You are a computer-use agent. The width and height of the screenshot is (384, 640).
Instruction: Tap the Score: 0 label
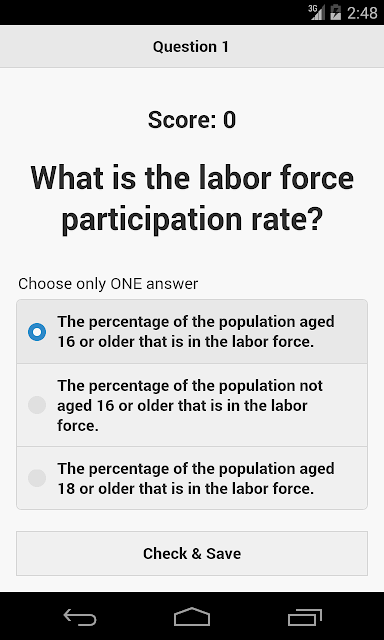[192, 120]
